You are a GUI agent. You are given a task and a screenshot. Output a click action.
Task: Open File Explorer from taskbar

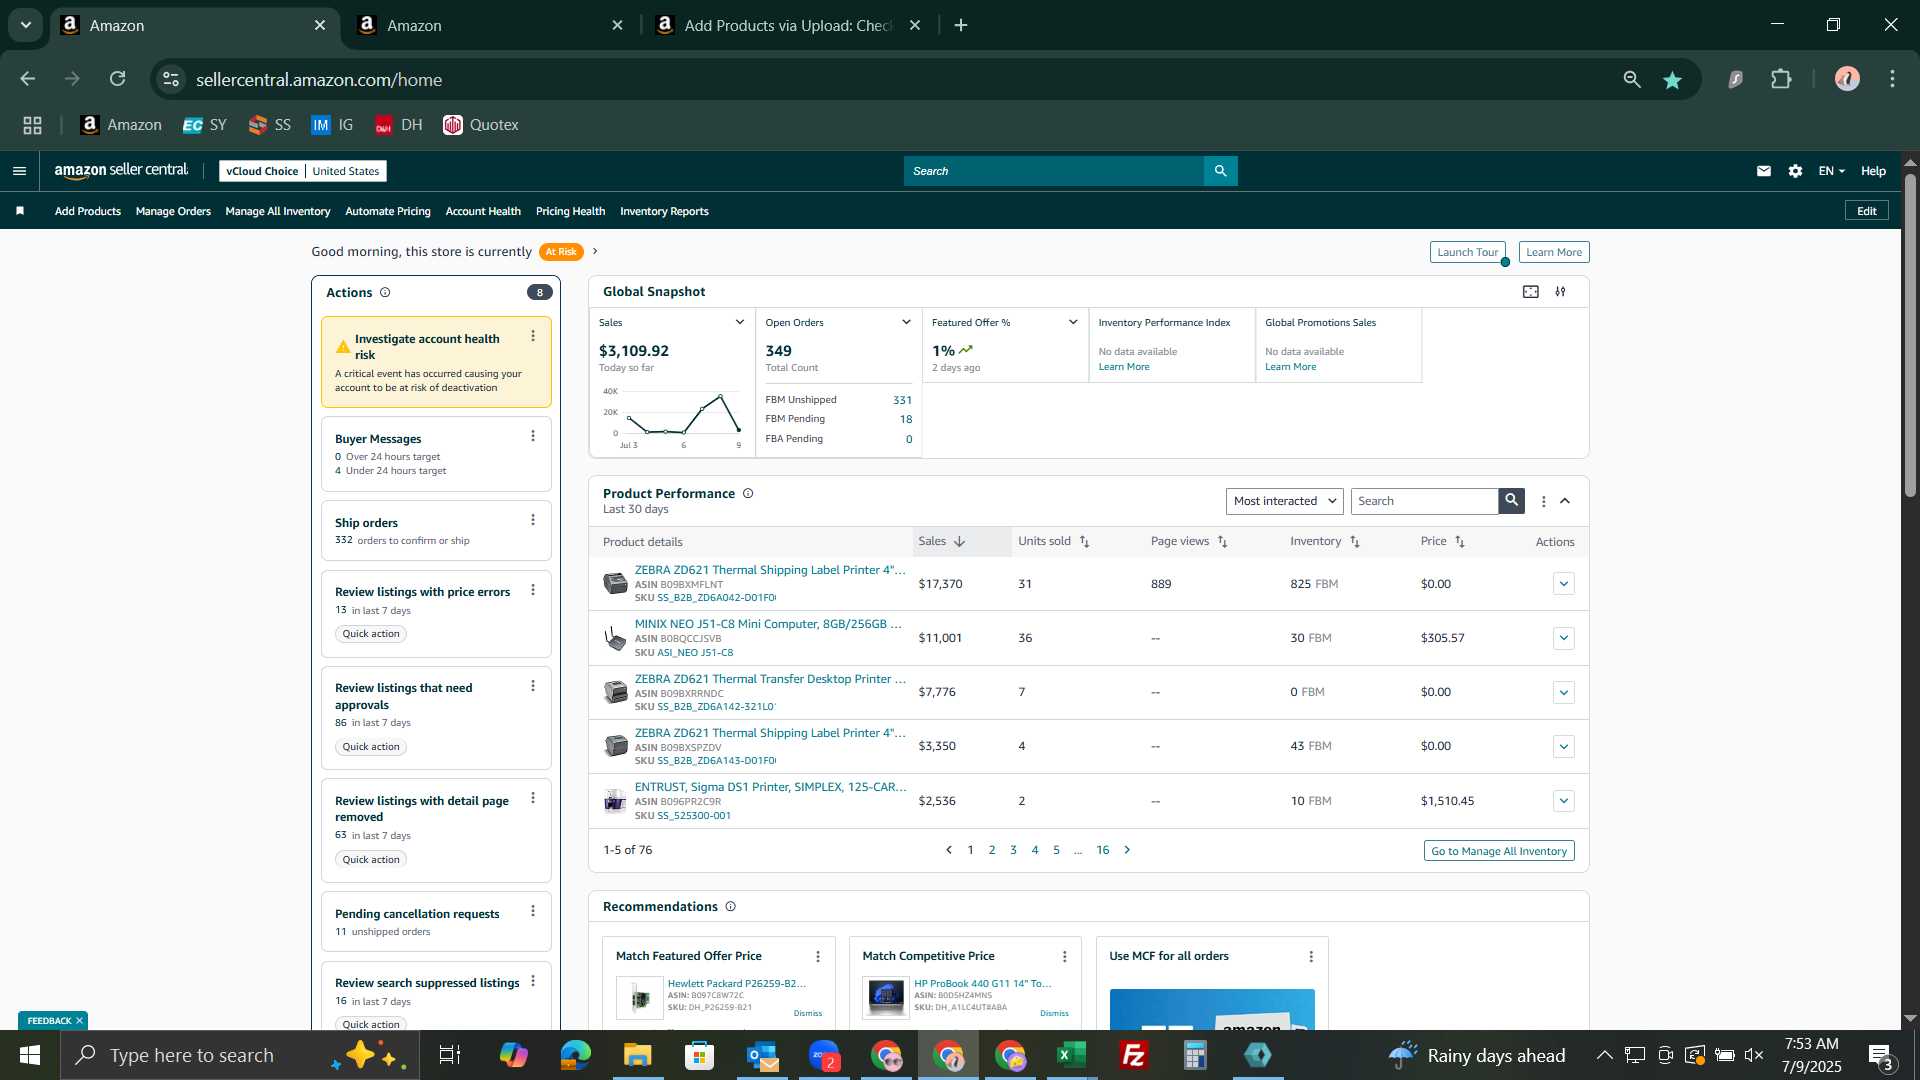pyautogui.click(x=638, y=1055)
